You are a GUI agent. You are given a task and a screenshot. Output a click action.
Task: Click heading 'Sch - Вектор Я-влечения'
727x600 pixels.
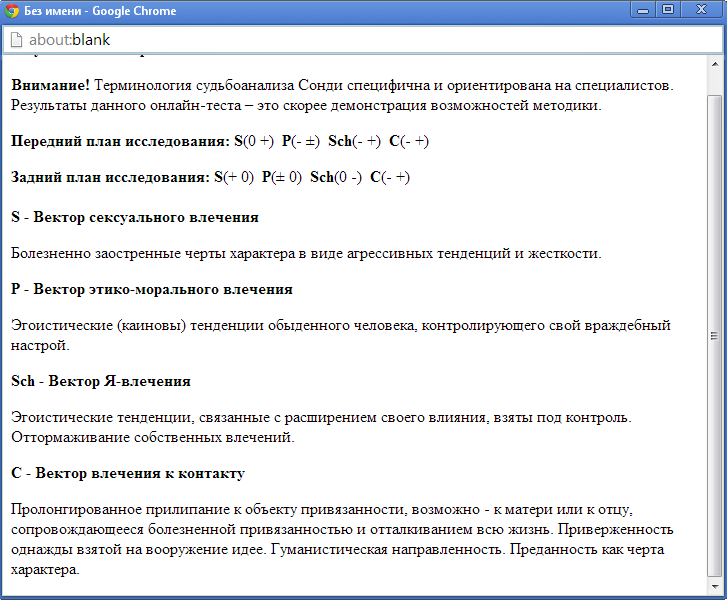pyautogui.click(x=101, y=381)
